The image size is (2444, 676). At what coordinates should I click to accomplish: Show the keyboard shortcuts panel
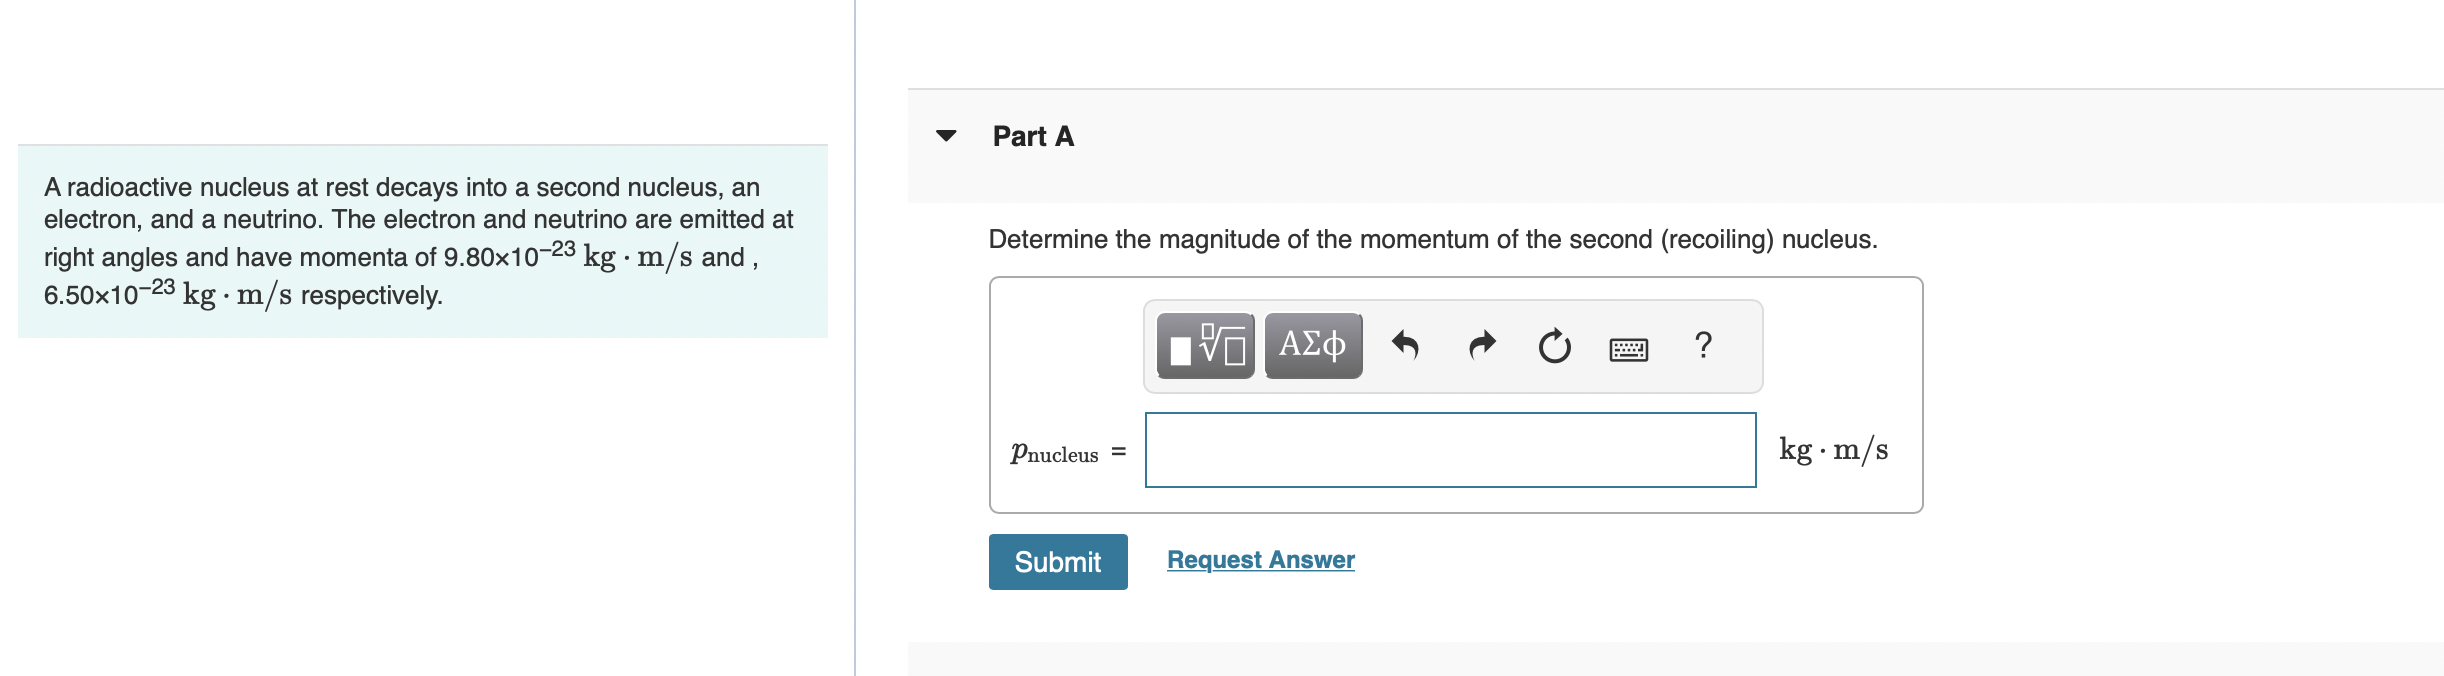coord(1628,347)
